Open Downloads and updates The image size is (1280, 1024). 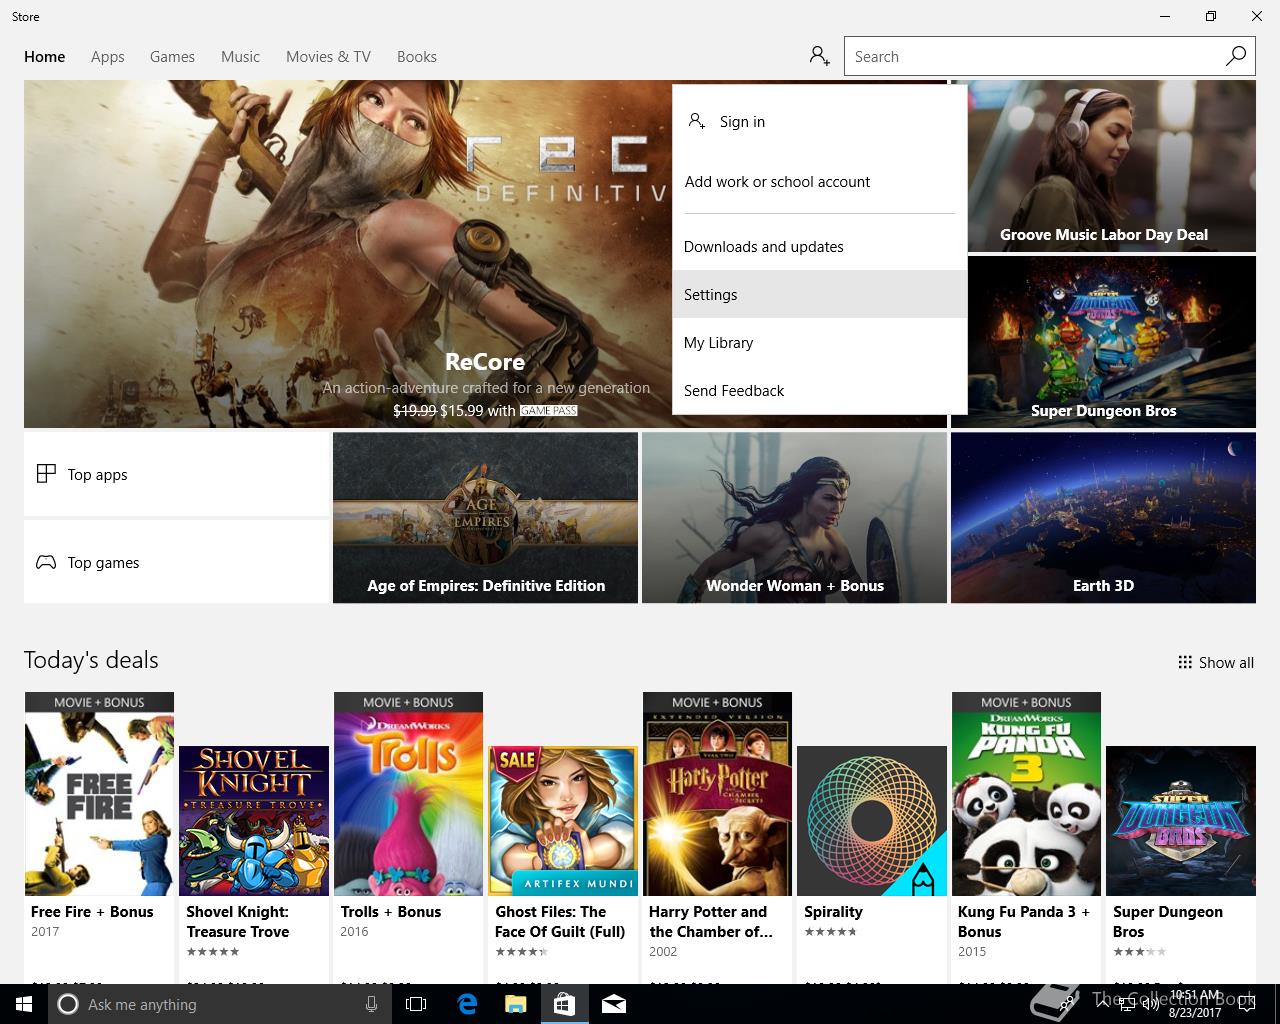[x=819, y=246]
